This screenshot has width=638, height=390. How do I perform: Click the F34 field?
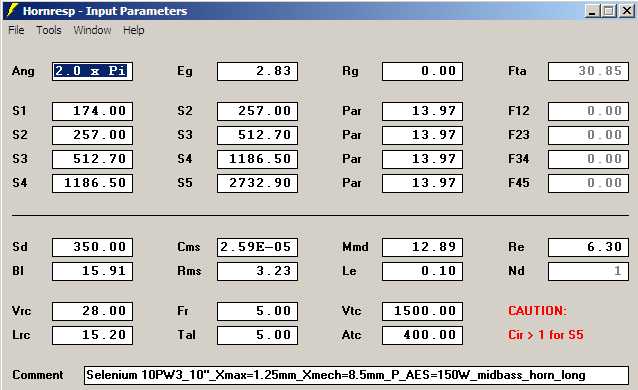tap(588, 159)
